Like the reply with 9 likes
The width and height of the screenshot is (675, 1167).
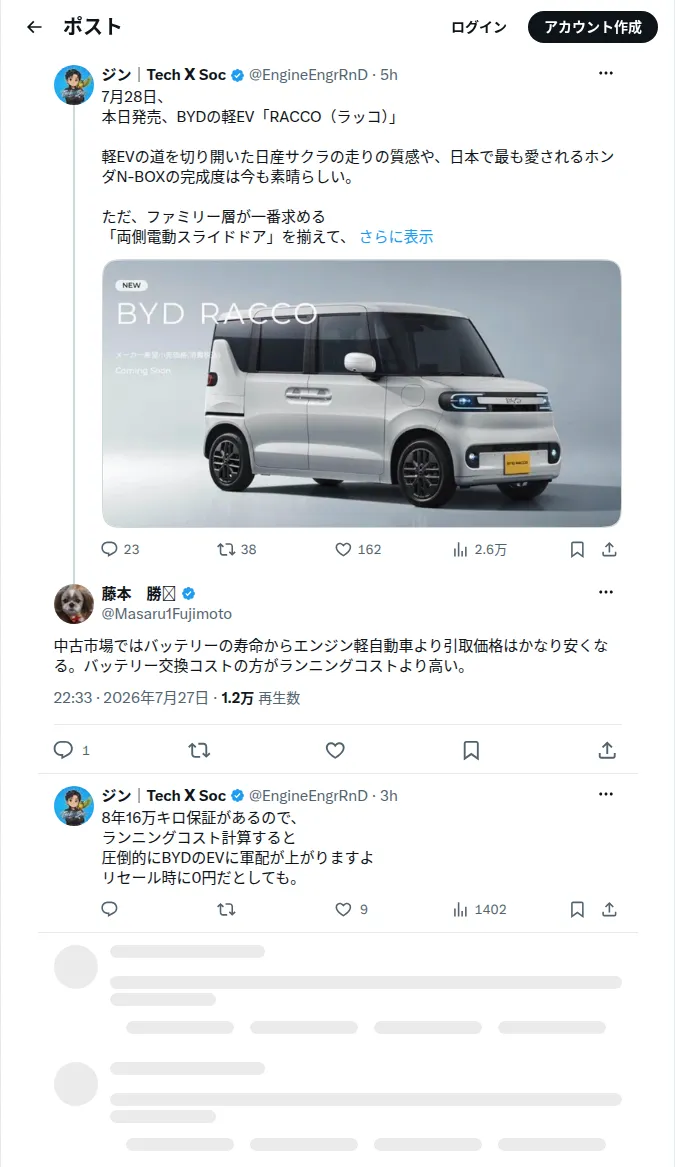pyautogui.click(x=351, y=909)
